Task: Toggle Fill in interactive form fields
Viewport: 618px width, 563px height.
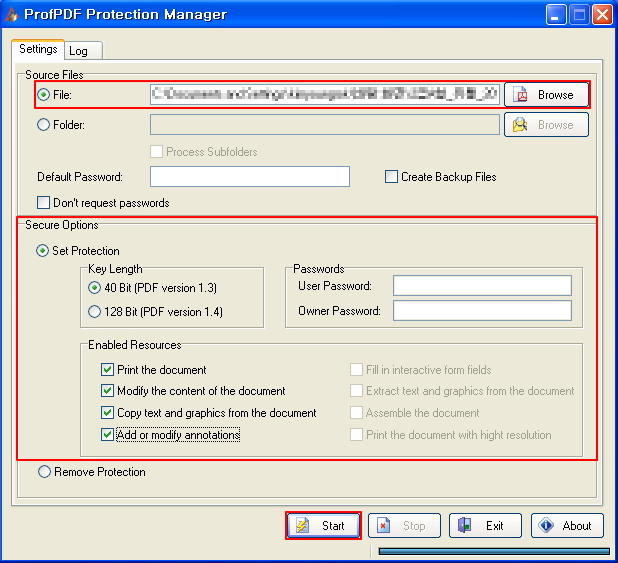Action: pyautogui.click(x=356, y=370)
